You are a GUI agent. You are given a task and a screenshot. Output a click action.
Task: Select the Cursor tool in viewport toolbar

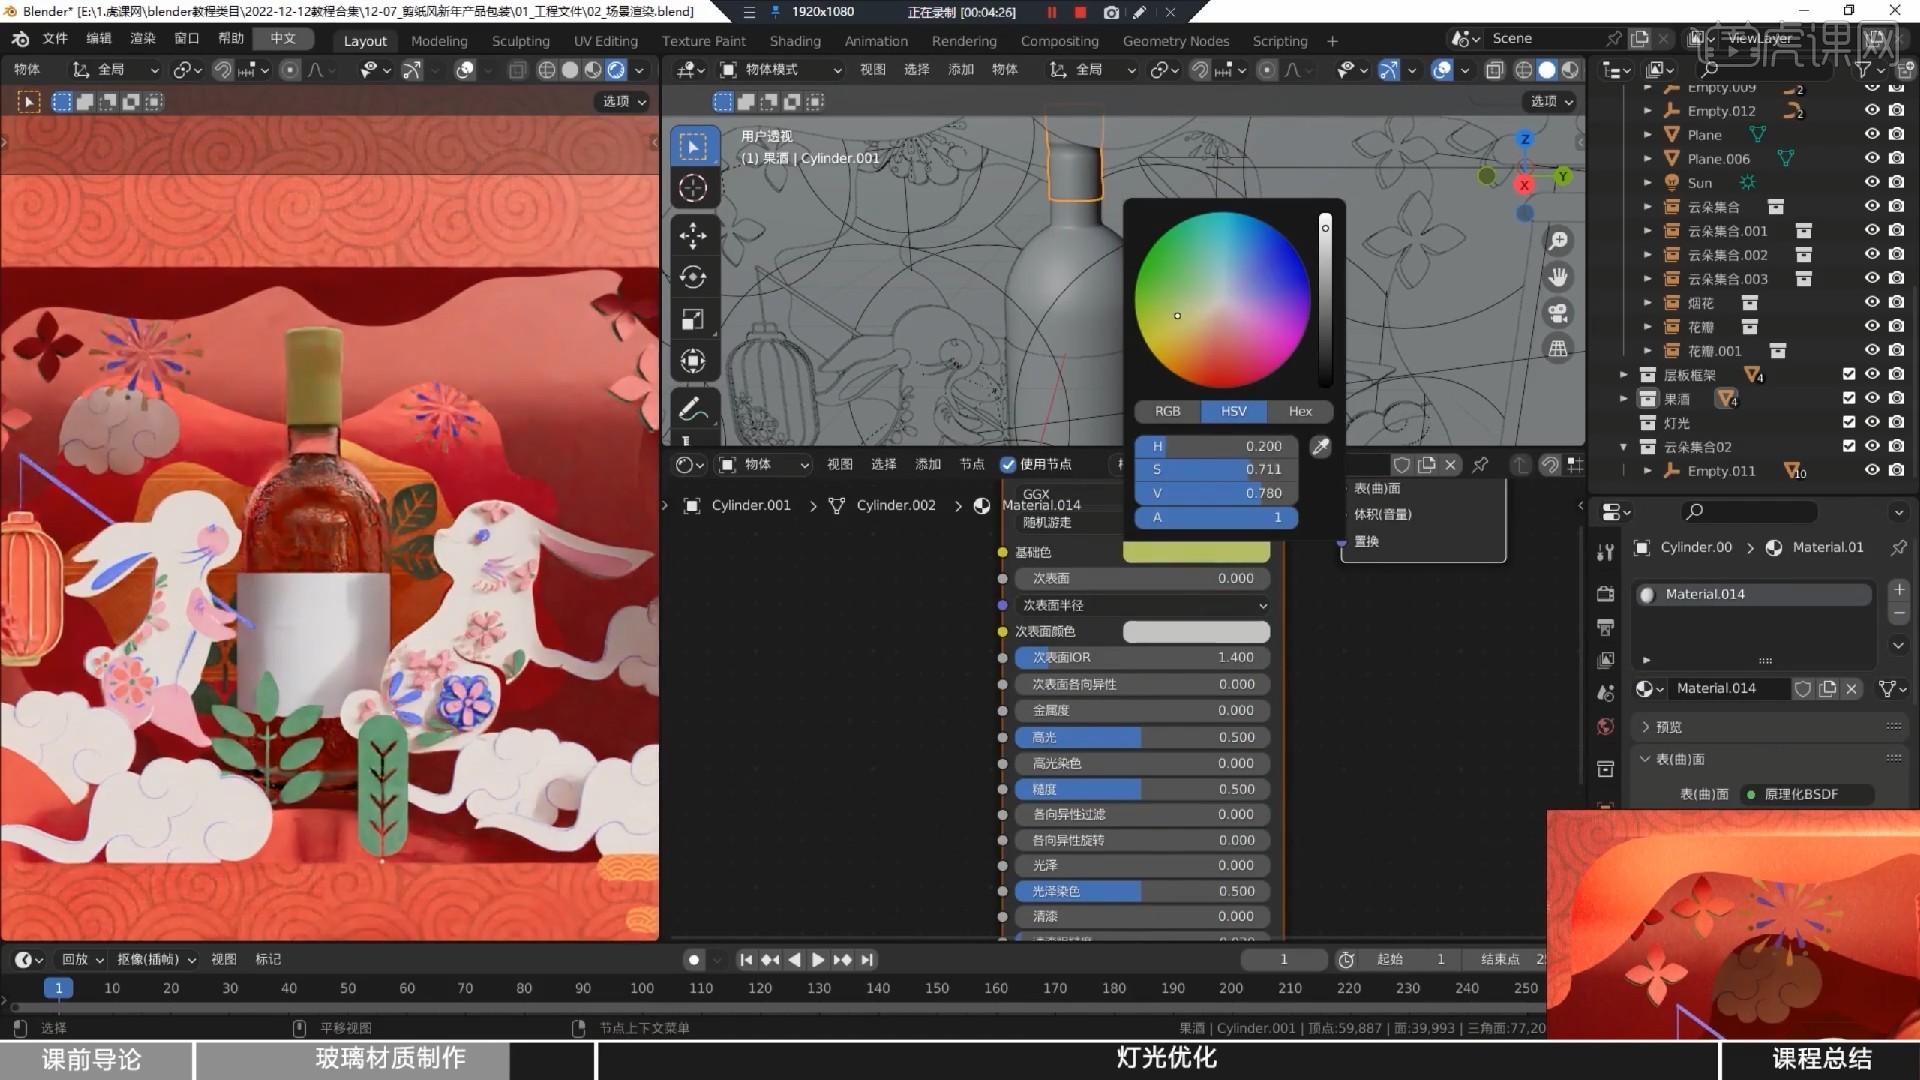pos(693,188)
